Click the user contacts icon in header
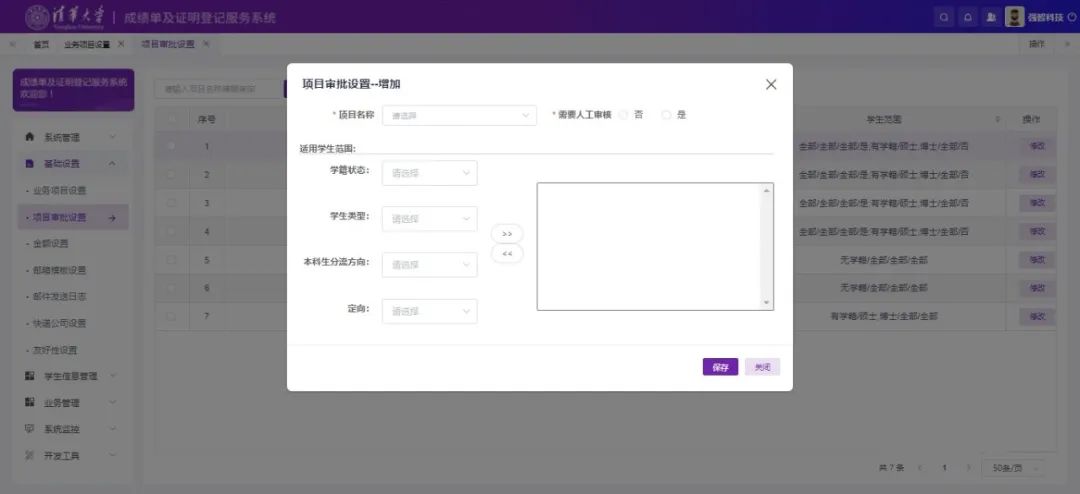The height and width of the screenshot is (494, 1080). tap(991, 17)
